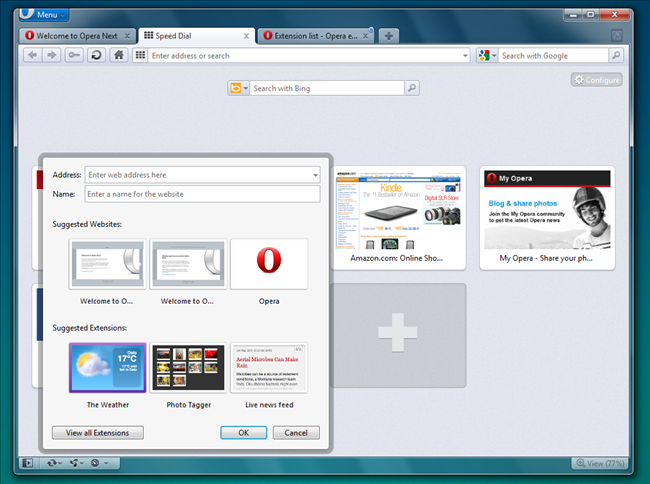Close the Welcome to Opera Next tab

pos(127,36)
